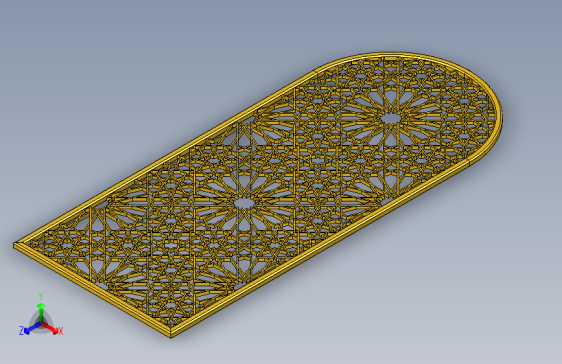Click the blue Z axis arrow on the triad
562x364 pixels.
point(32,328)
